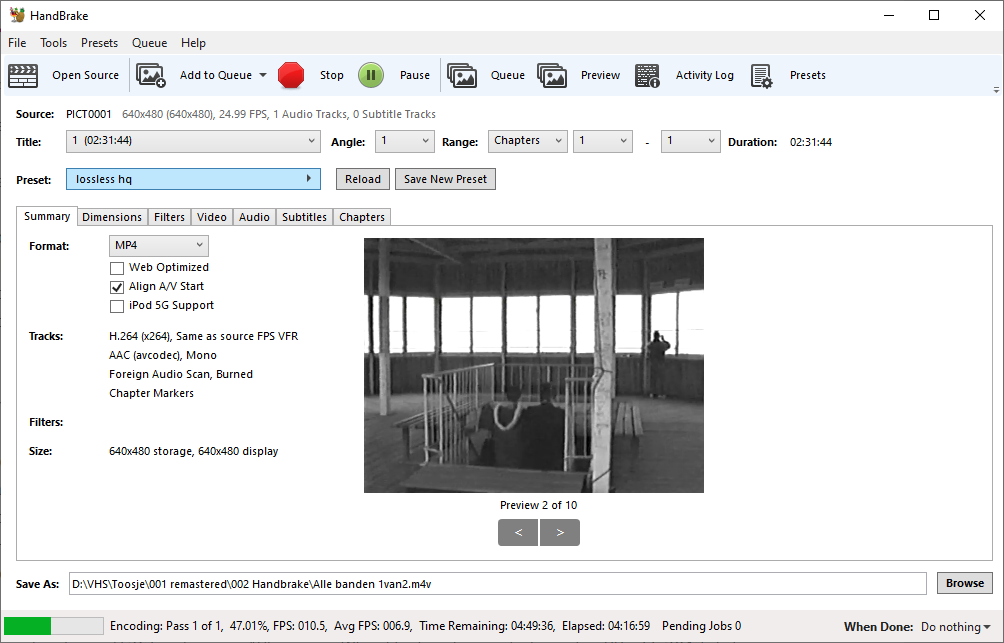Image resolution: width=1004 pixels, height=643 pixels.
Task: View the Activity Log
Action: [x=647, y=75]
